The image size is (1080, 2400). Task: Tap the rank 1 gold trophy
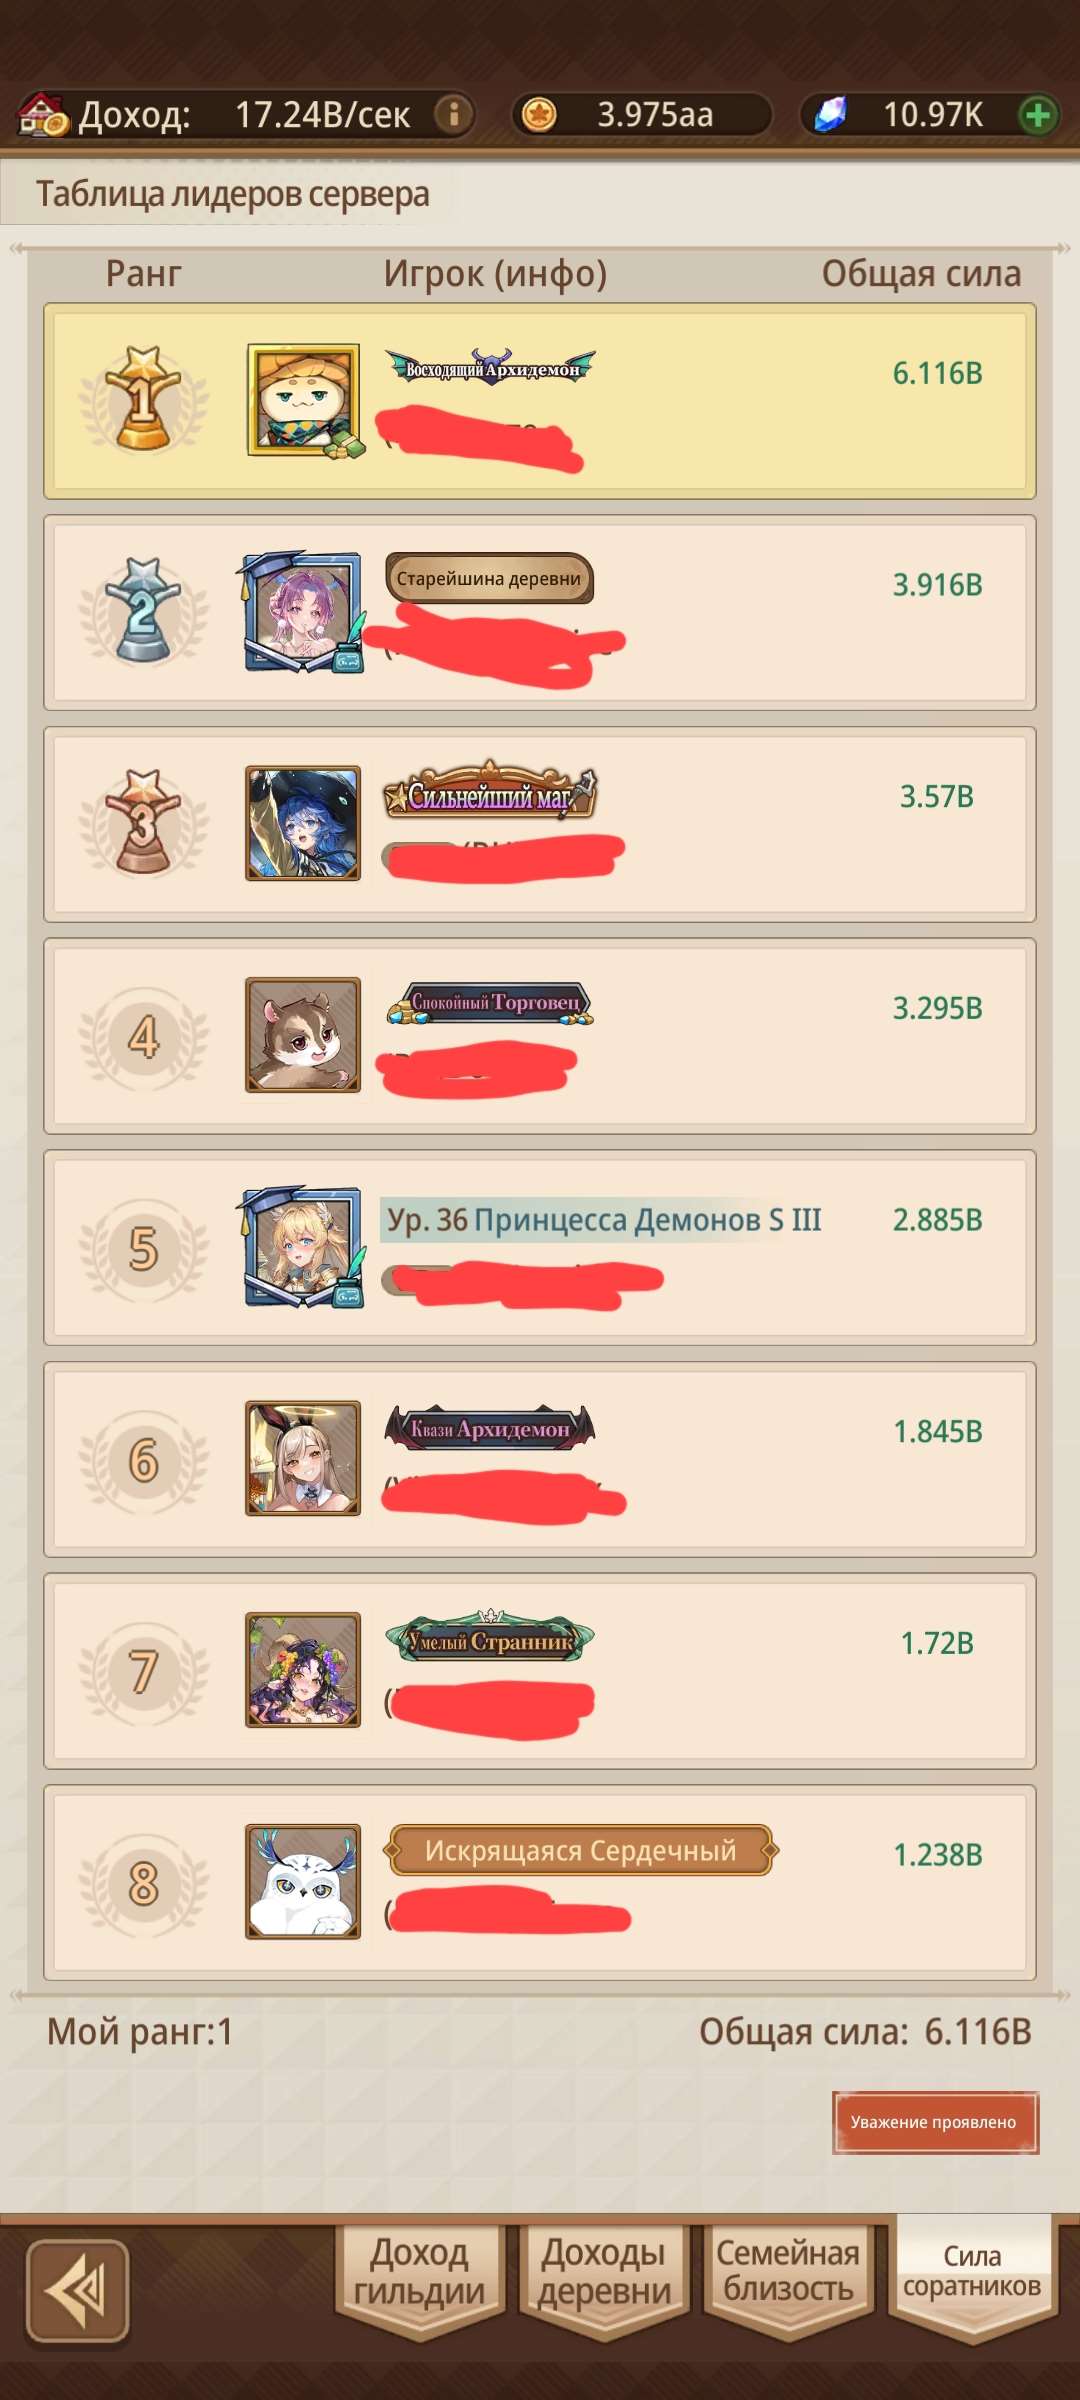click(x=143, y=400)
